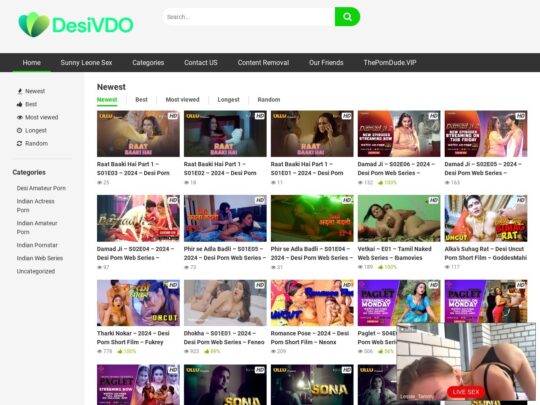Open the Contact US menu item
Image resolution: width=540 pixels, height=405 pixels.
coord(201,63)
